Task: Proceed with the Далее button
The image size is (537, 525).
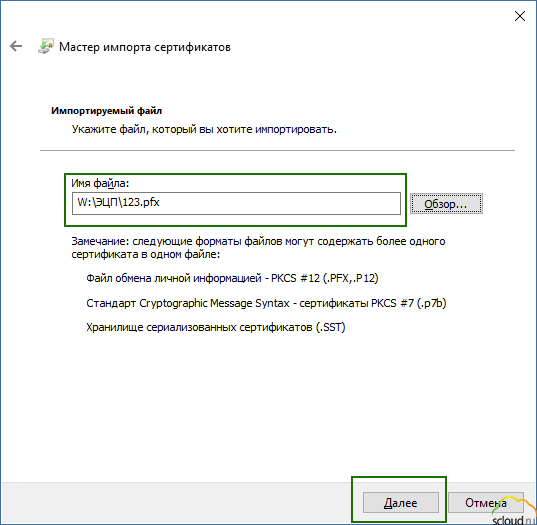Action: [x=400, y=503]
